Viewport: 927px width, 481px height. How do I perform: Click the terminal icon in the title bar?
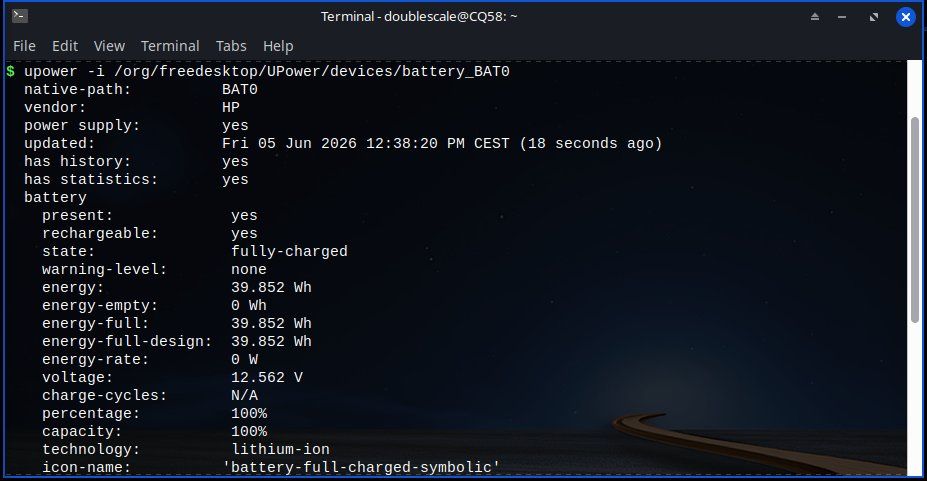[20, 16]
